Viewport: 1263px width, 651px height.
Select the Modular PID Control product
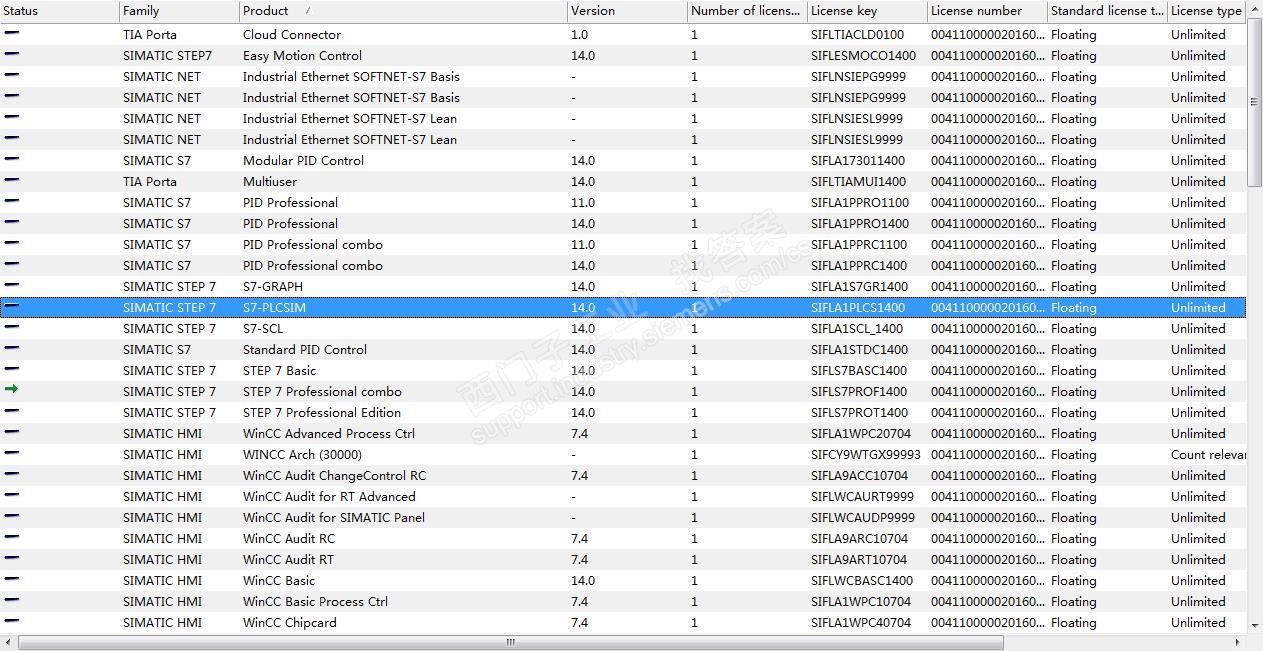(303, 160)
